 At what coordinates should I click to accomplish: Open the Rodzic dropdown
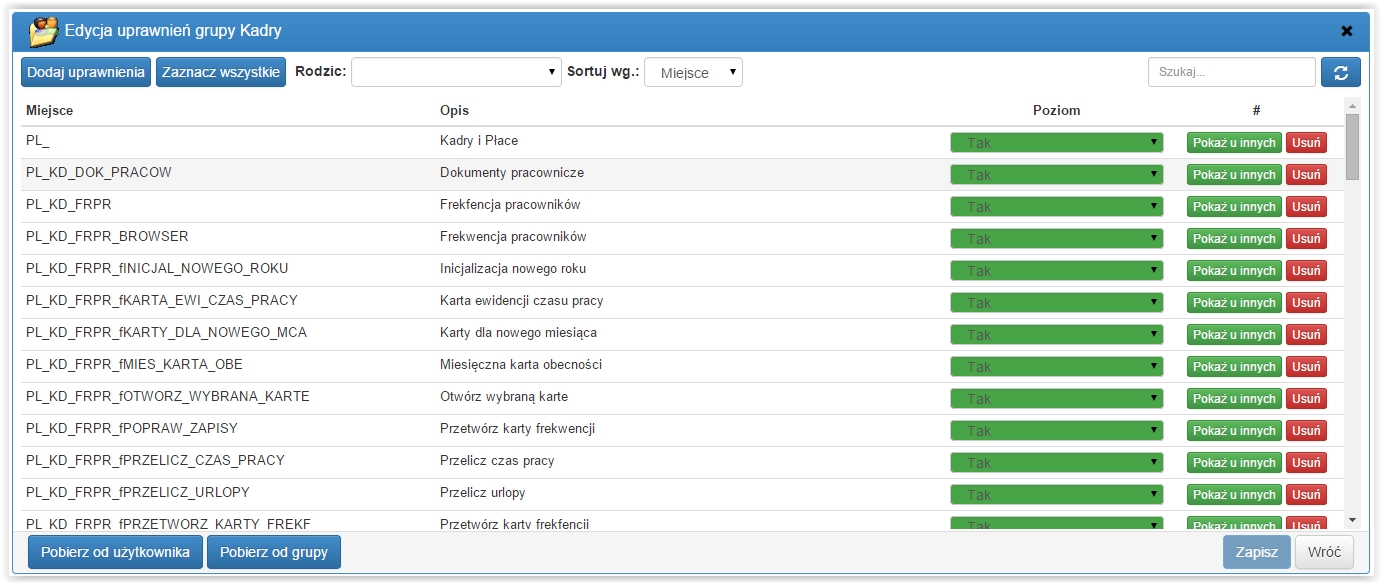(x=456, y=72)
